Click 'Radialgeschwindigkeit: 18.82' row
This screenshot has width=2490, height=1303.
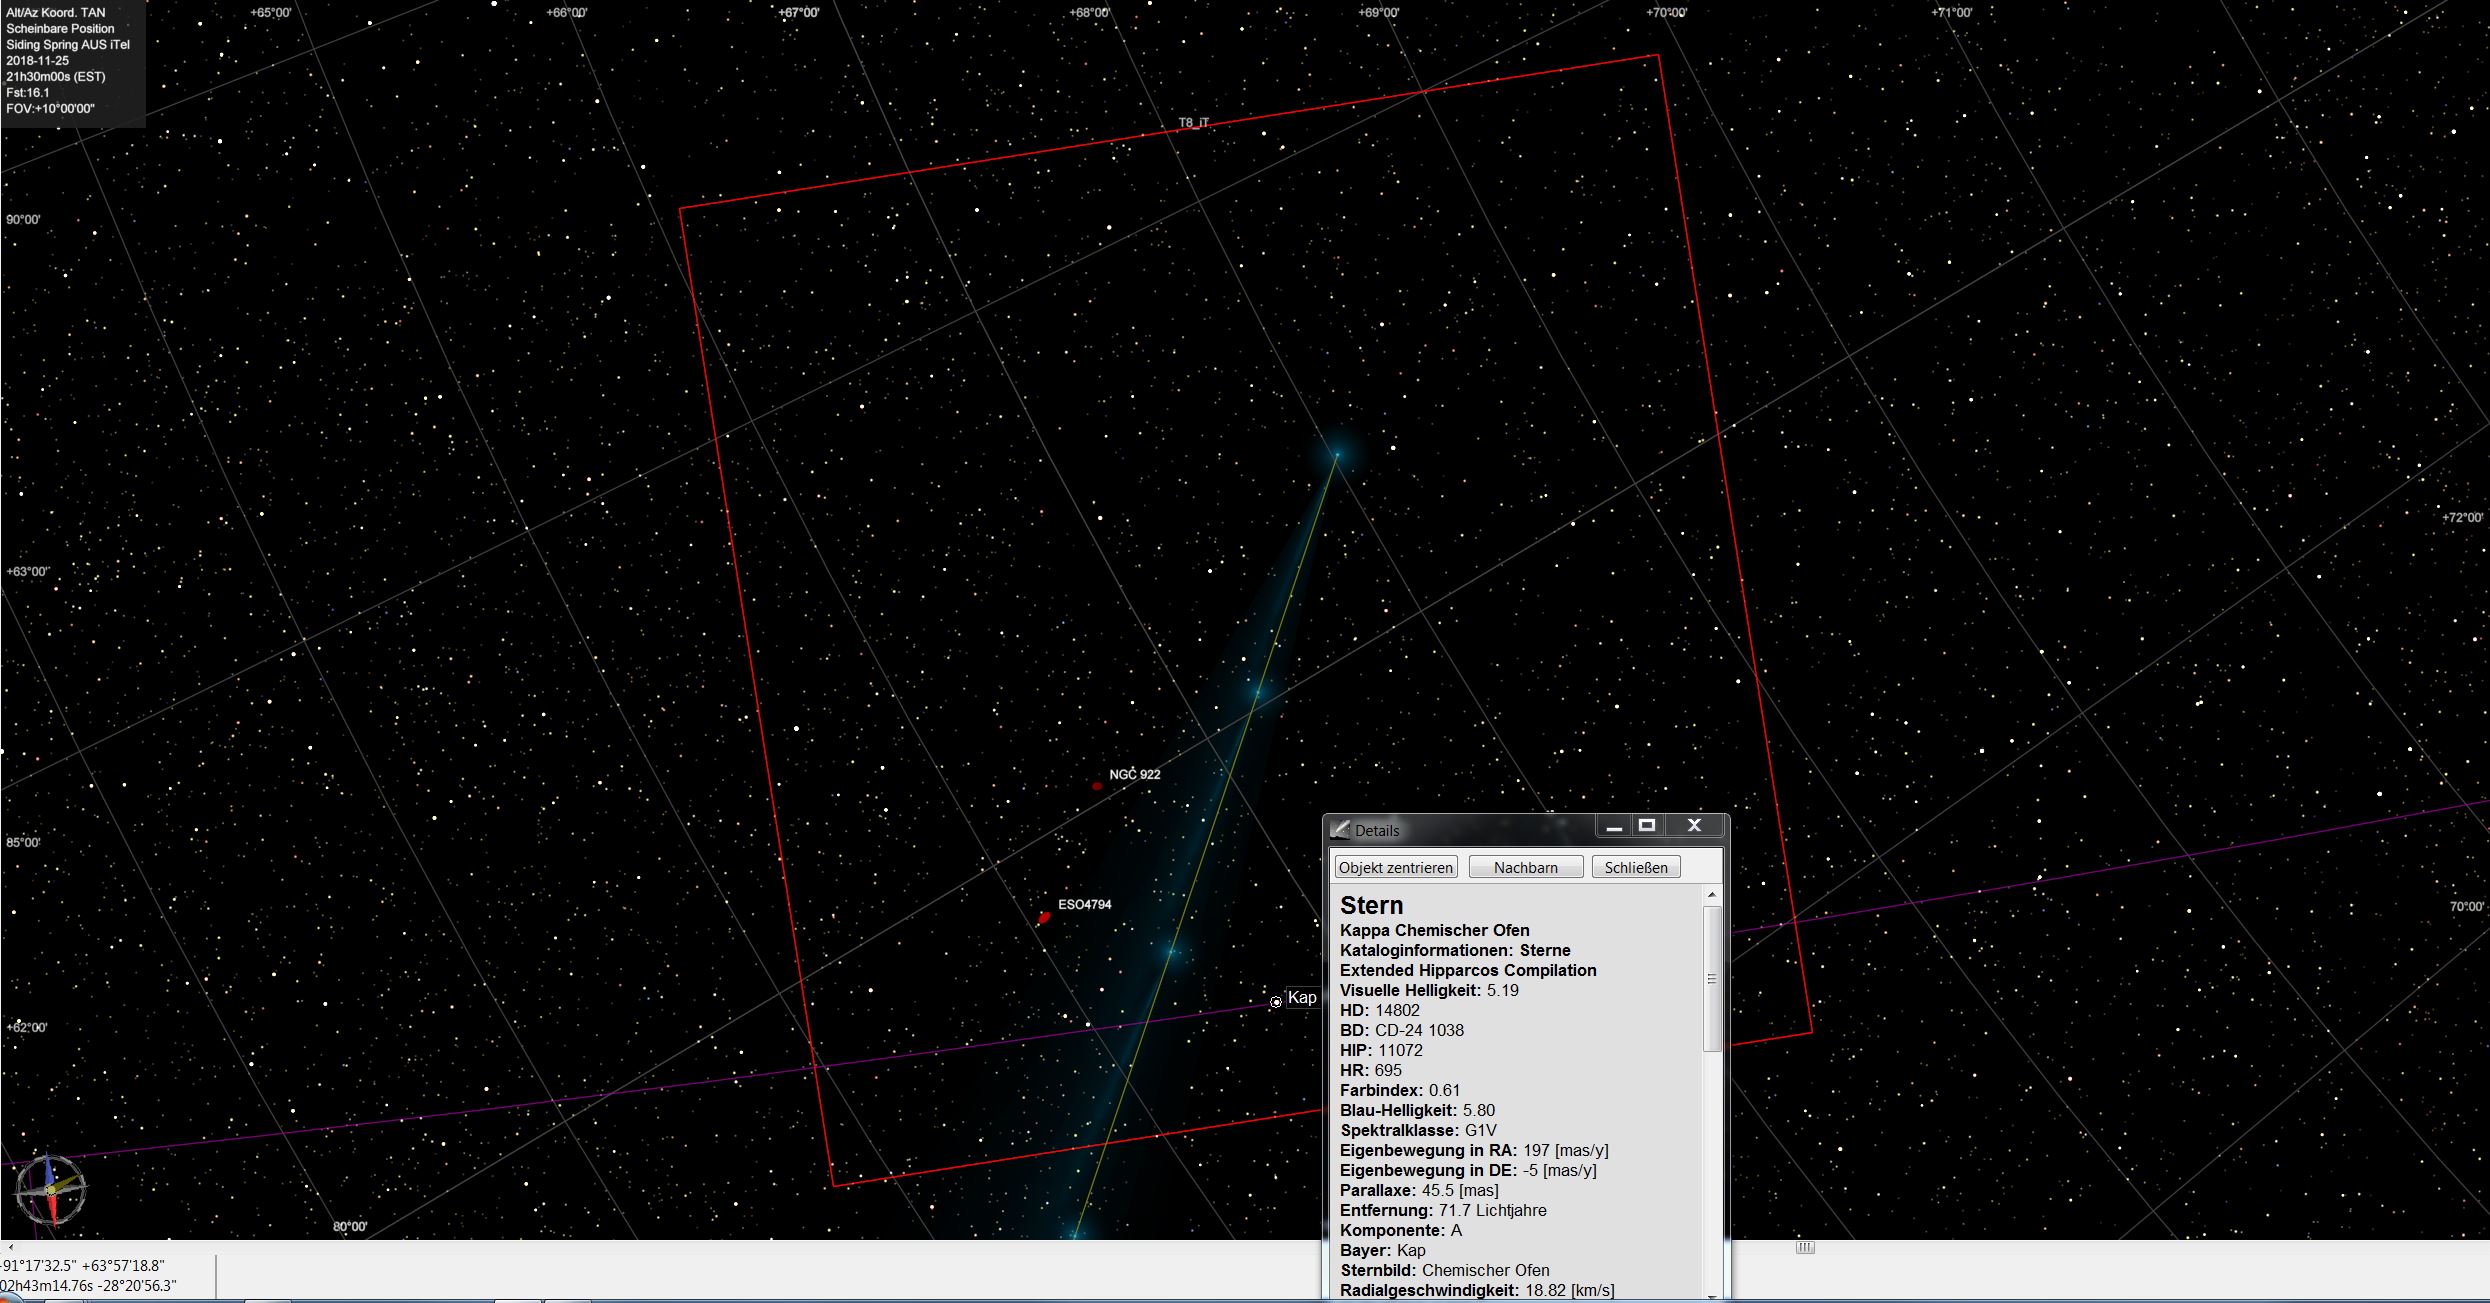coord(1477,1290)
